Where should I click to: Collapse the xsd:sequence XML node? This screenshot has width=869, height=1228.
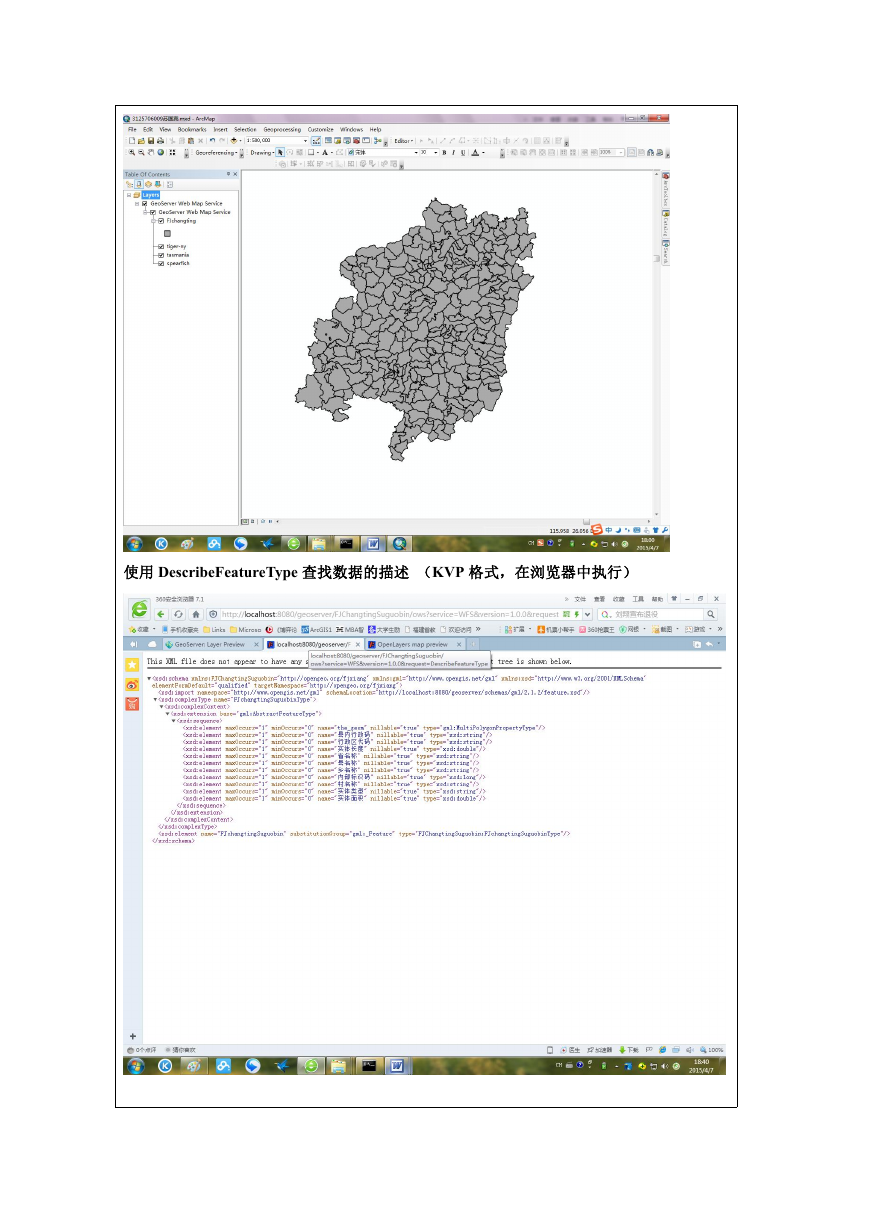173,721
